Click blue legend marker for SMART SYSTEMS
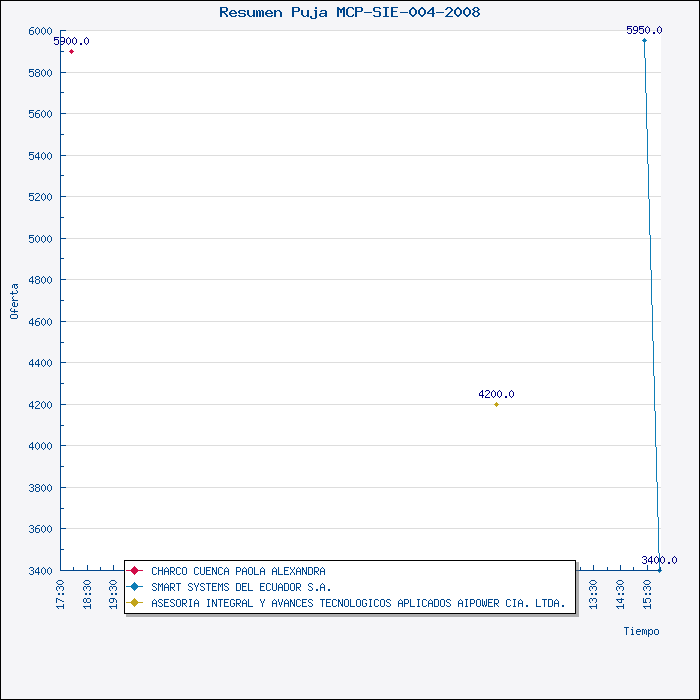The height and width of the screenshot is (700, 700). [134, 587]
